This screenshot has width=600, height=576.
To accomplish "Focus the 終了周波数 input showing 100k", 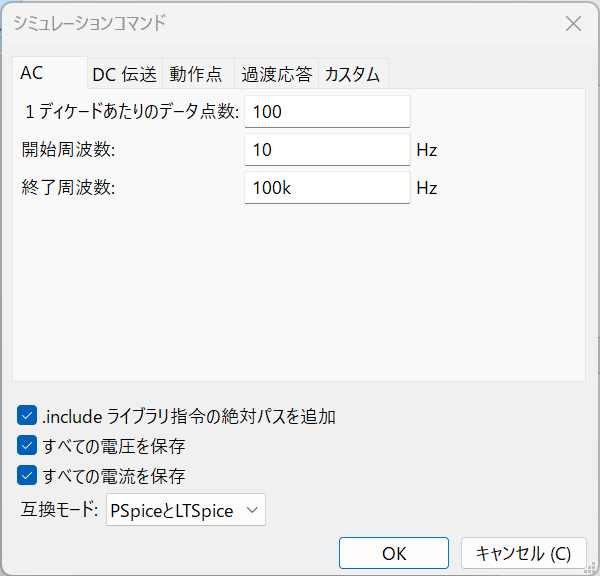I will click(327, 188).
